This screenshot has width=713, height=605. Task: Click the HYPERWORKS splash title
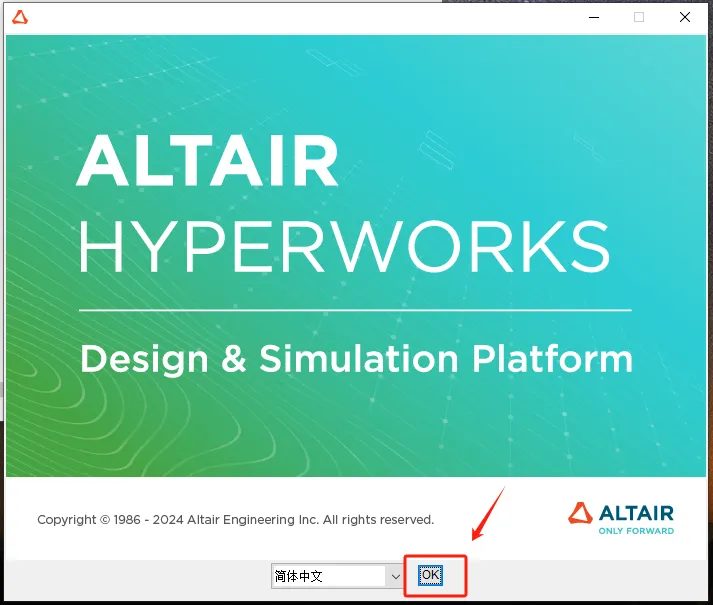(344, 247)
